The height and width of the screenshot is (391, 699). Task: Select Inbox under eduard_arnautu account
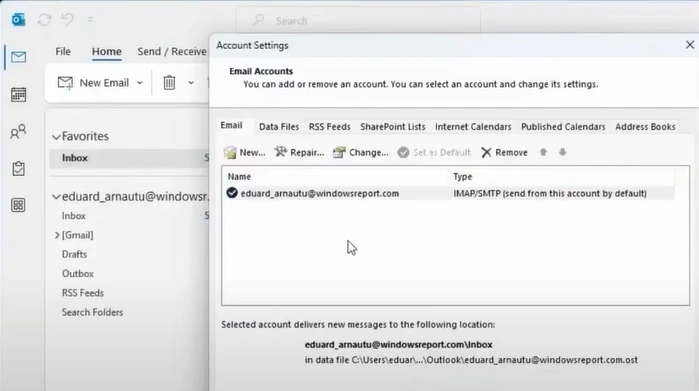[74, 216]
